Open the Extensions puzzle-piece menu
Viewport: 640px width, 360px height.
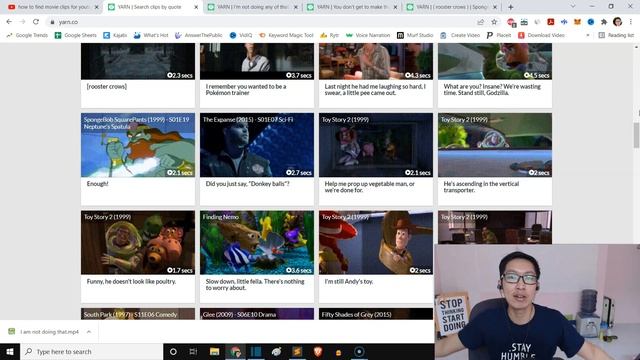click(x=604, y=22)
